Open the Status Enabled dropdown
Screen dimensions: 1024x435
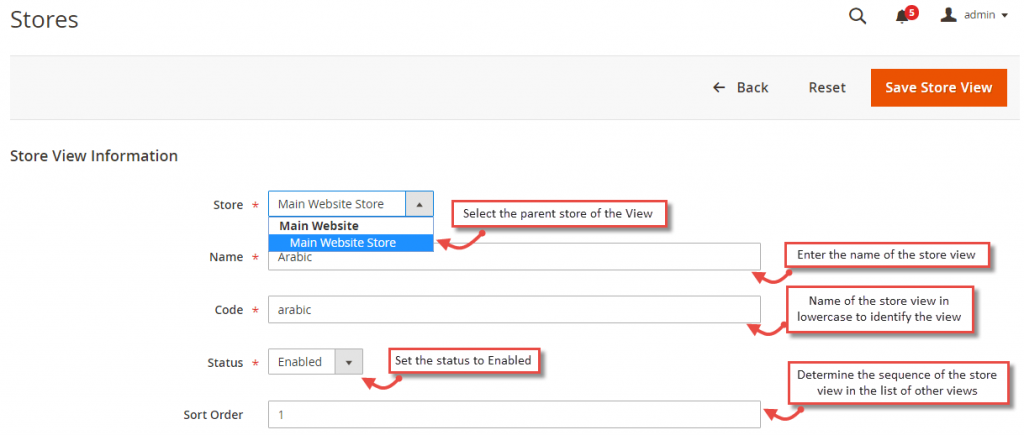pos(315,362)
